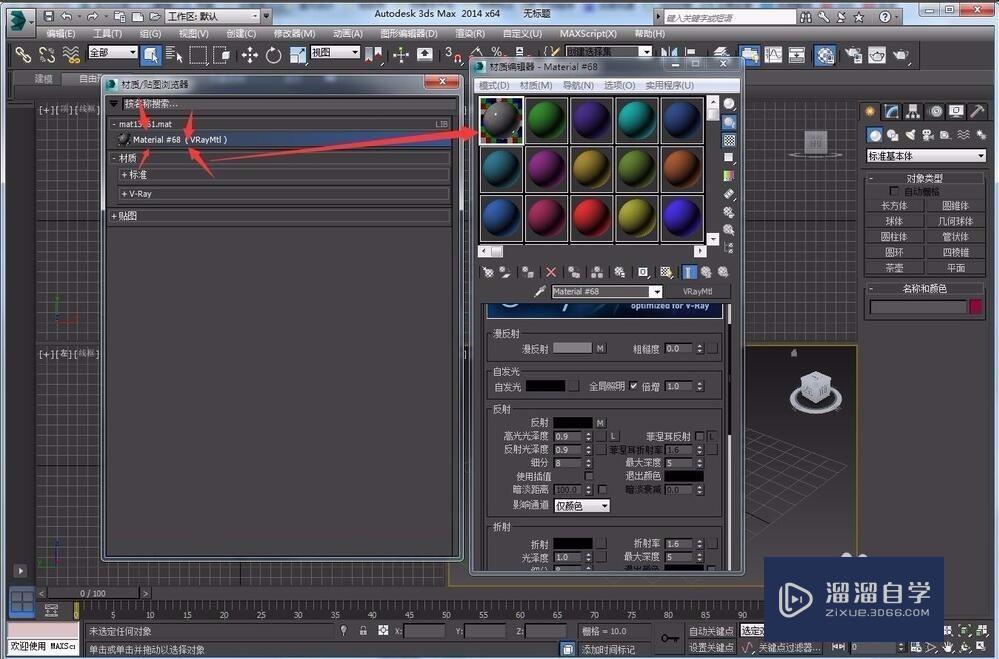The width and height of the screenshot is (999, 659).
Task: Open 模式(D) menu in Material Editor
Action: click(x=494, y=85)
